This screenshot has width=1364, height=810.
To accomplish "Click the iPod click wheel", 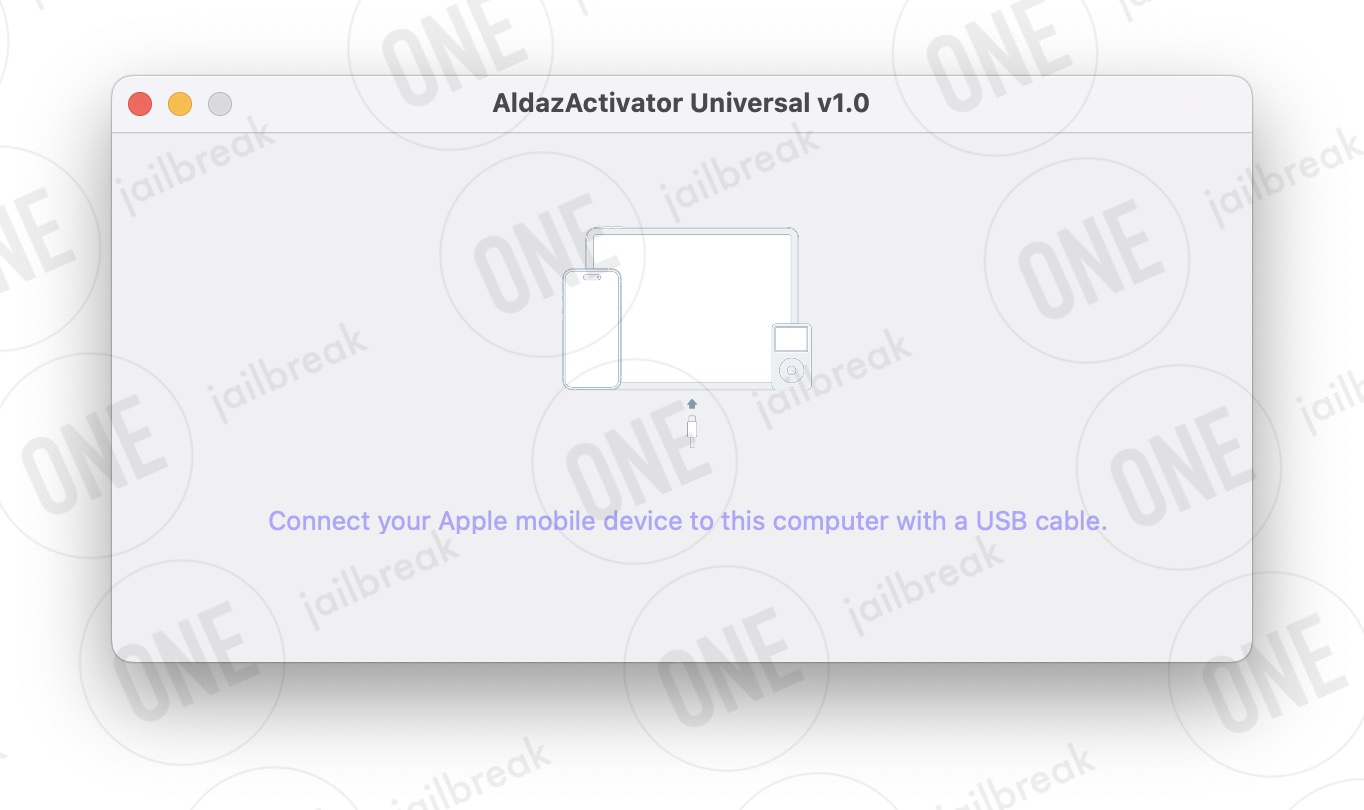I will point(791,372).
